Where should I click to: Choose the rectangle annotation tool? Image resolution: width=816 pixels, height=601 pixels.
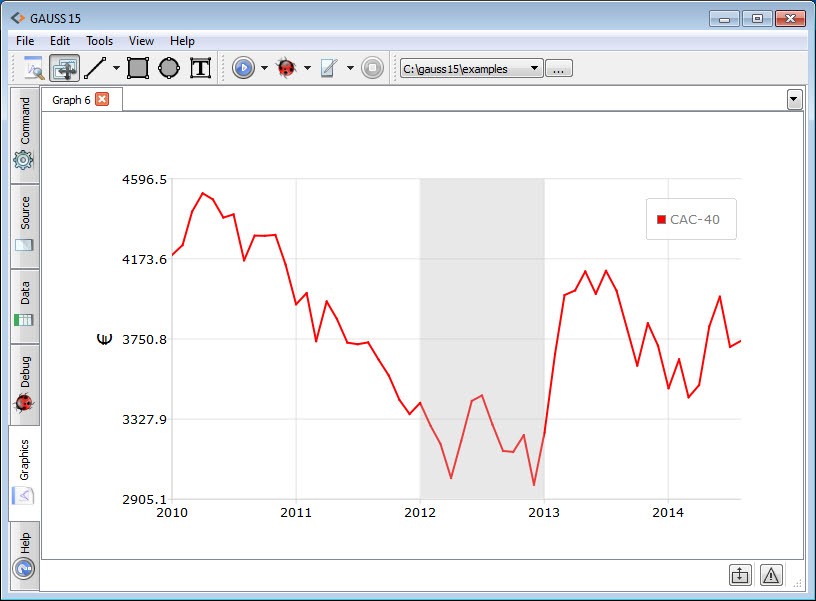138,68
